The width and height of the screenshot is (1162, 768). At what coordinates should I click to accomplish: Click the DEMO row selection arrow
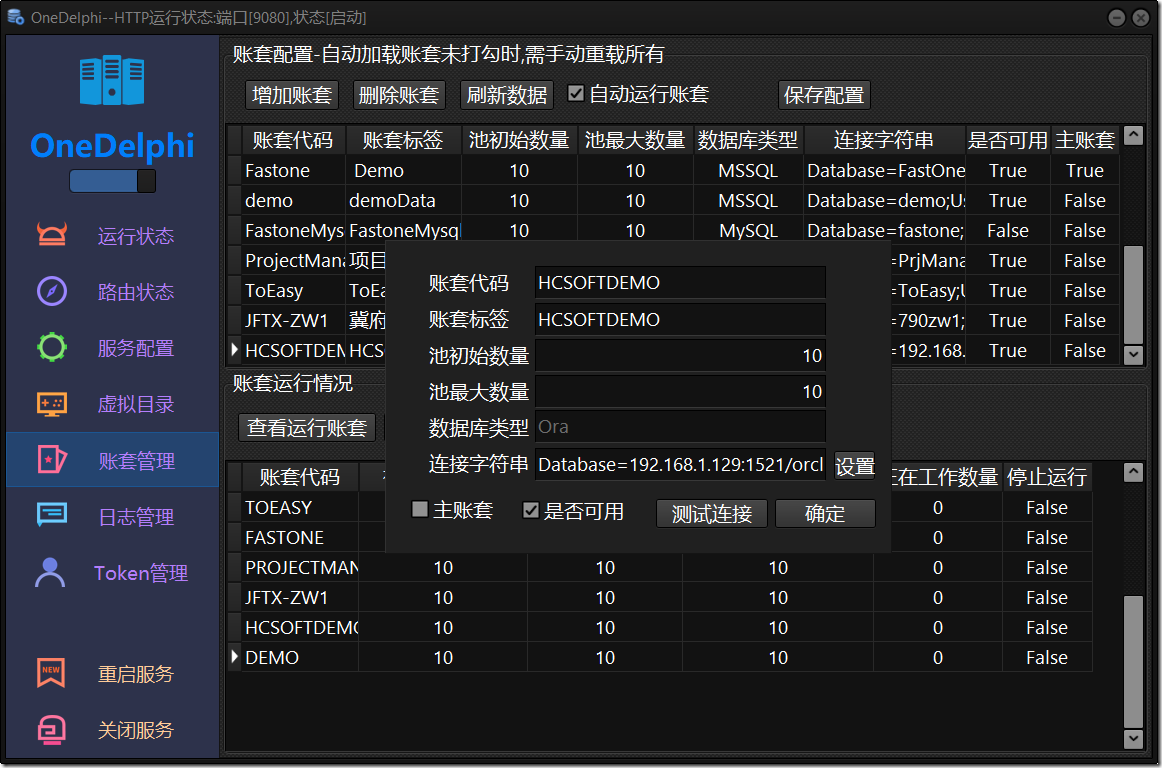(x=233, y=657)
